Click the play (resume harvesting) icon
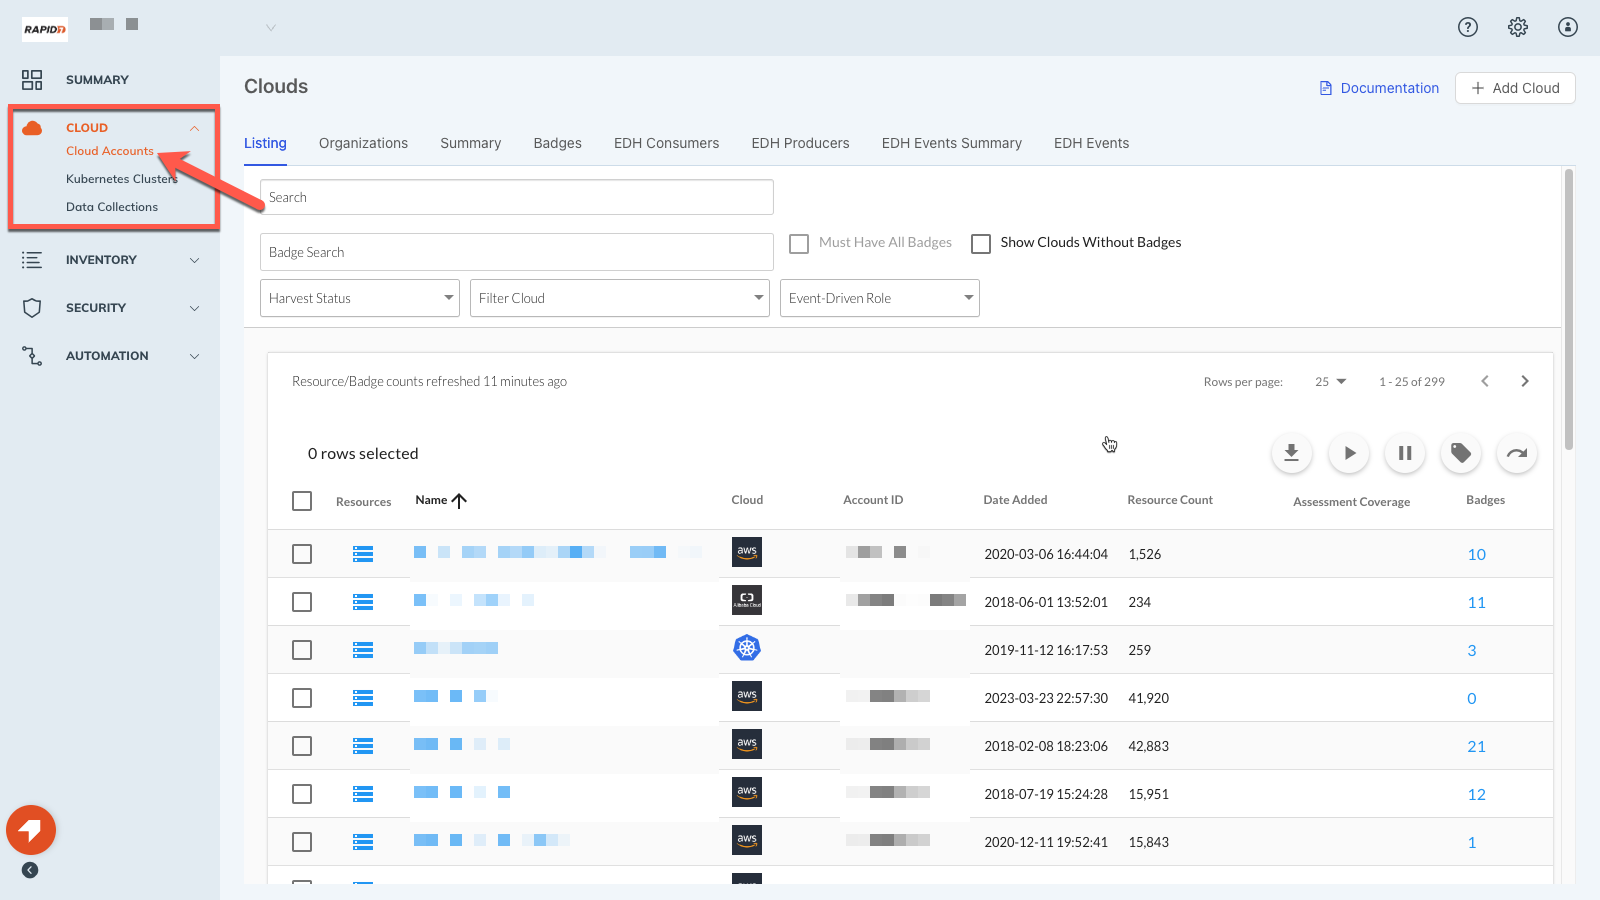This screenshot has height=900, width=1600. pos(1348,453)
